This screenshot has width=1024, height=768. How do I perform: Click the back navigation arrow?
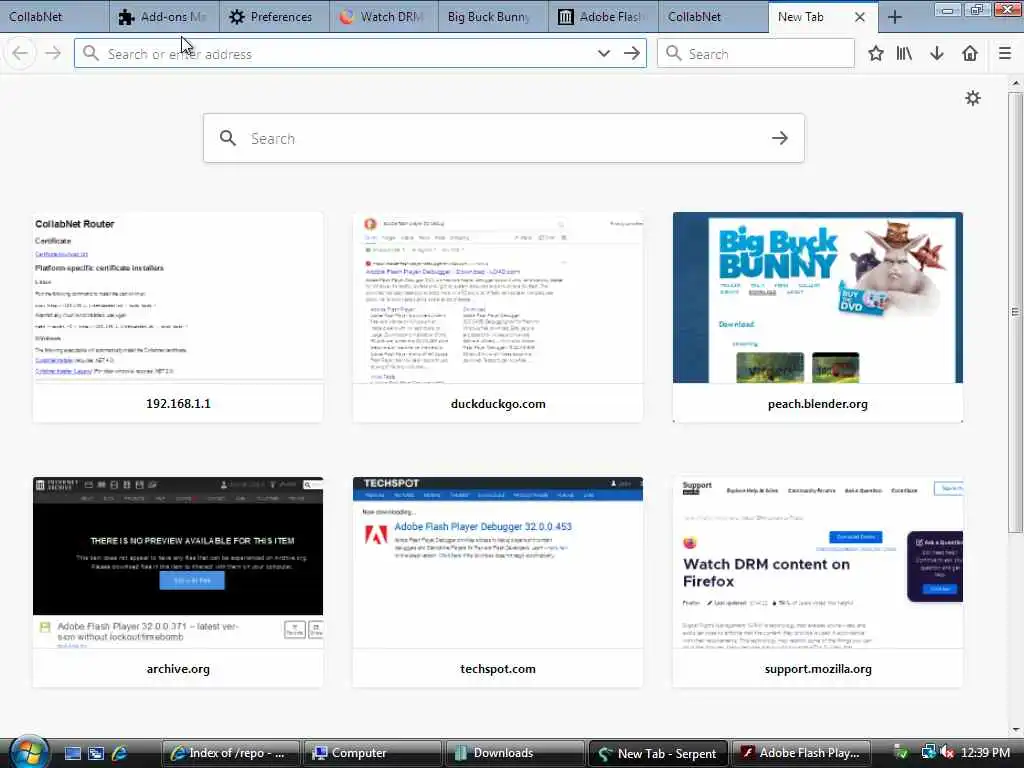click(x=20, y=54)
